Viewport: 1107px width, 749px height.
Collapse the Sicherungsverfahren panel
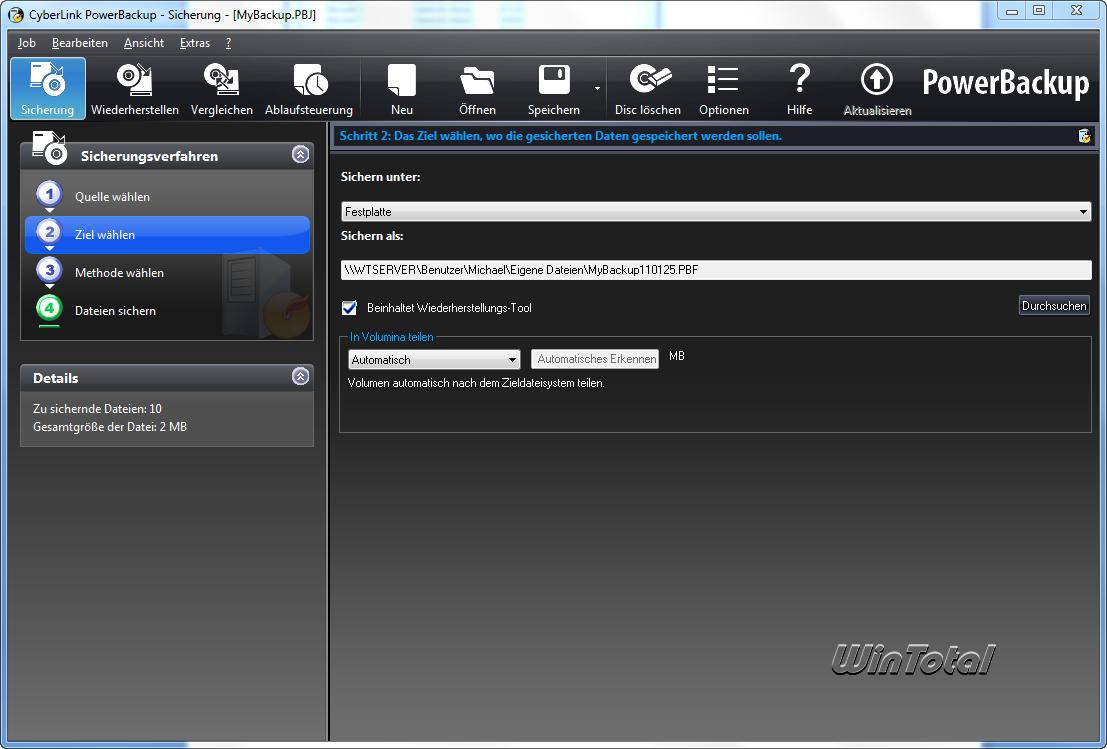tap(300, 155)
